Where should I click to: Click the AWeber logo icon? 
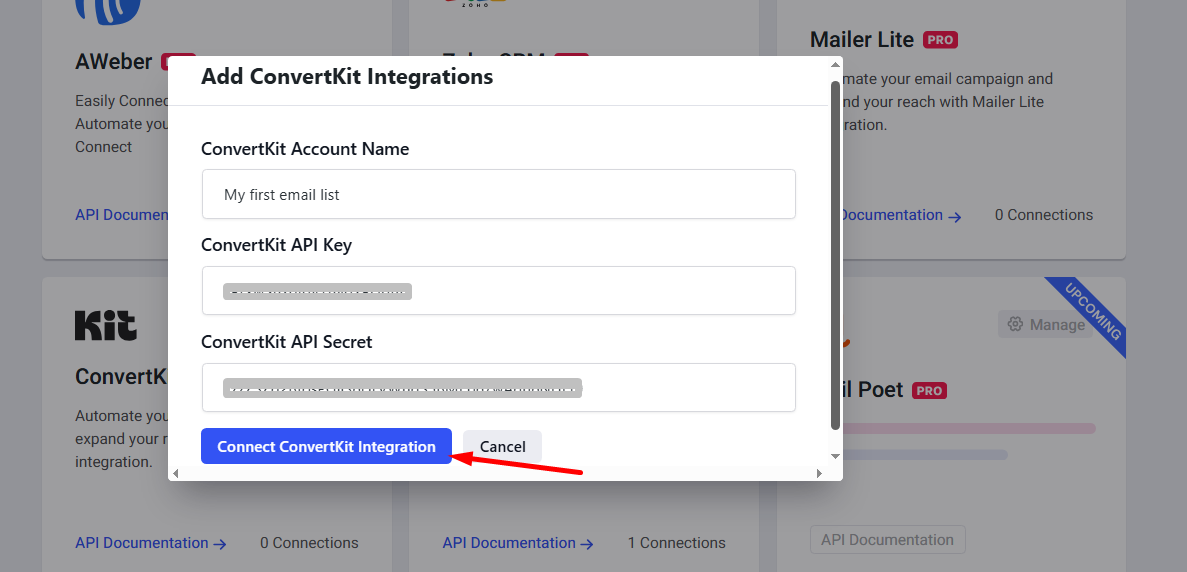point(107,10)
